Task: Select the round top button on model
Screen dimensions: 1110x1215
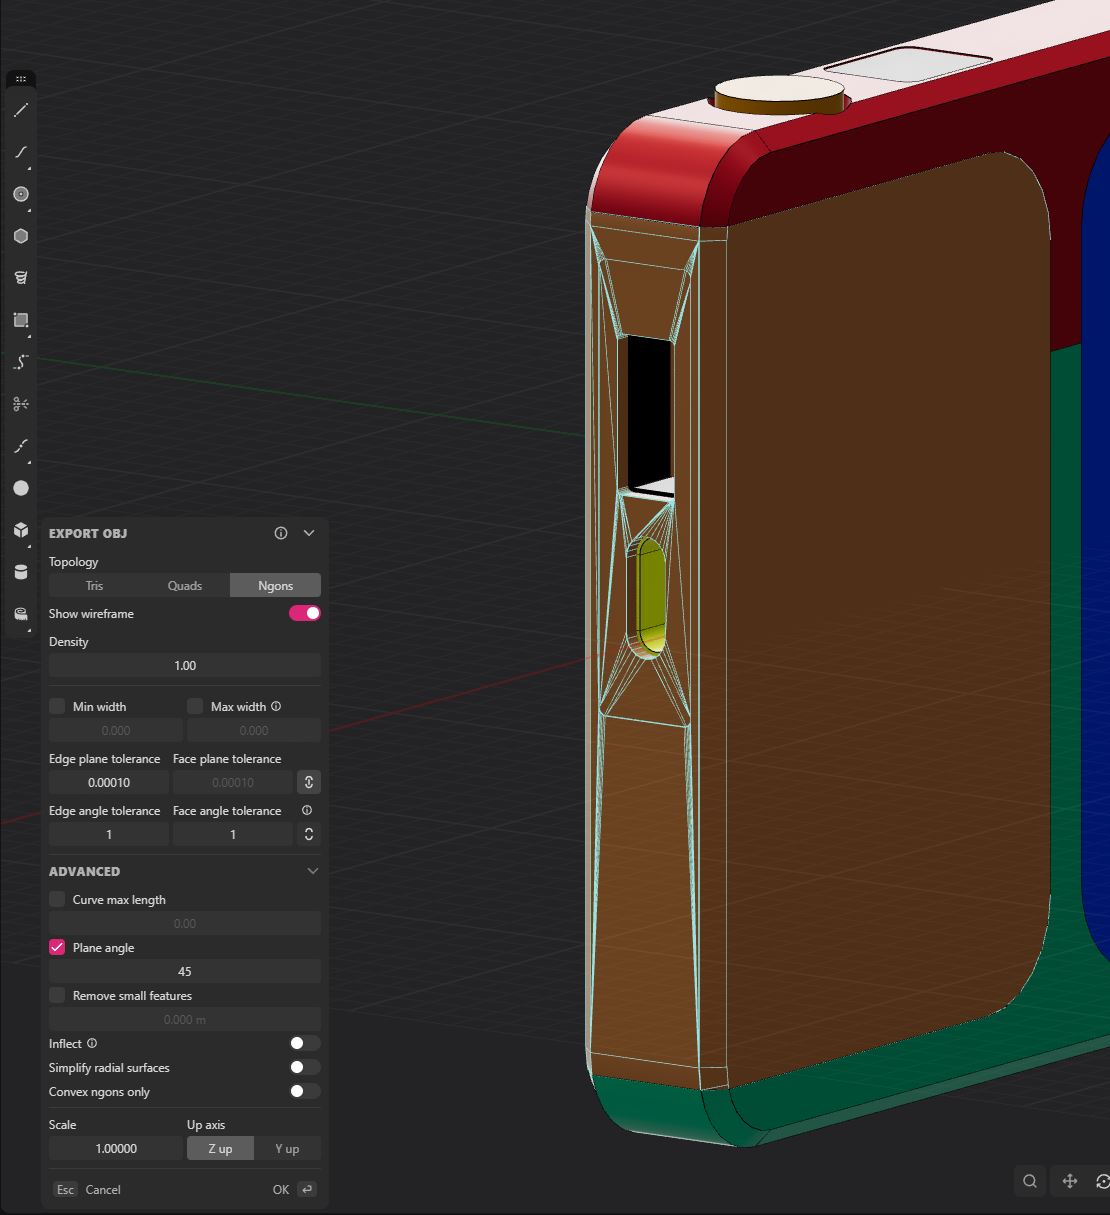Action: (780, 96)
